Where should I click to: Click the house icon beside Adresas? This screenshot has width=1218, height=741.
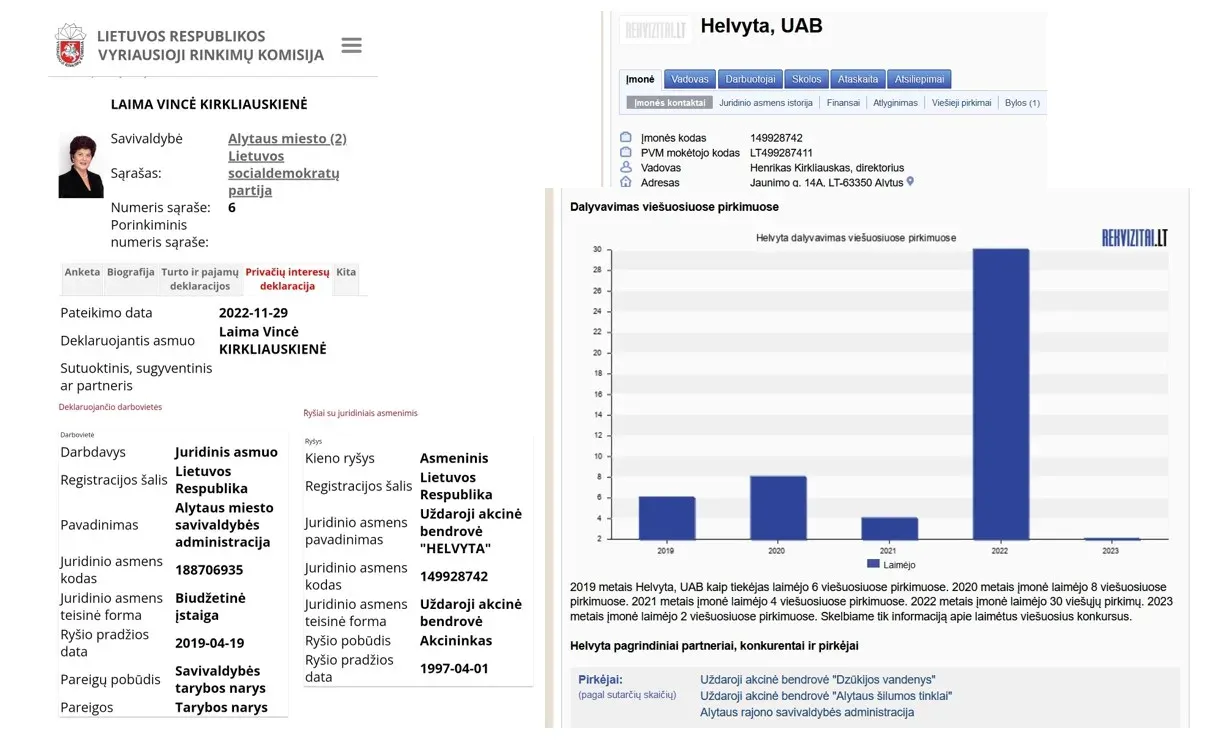pos(627,183)
